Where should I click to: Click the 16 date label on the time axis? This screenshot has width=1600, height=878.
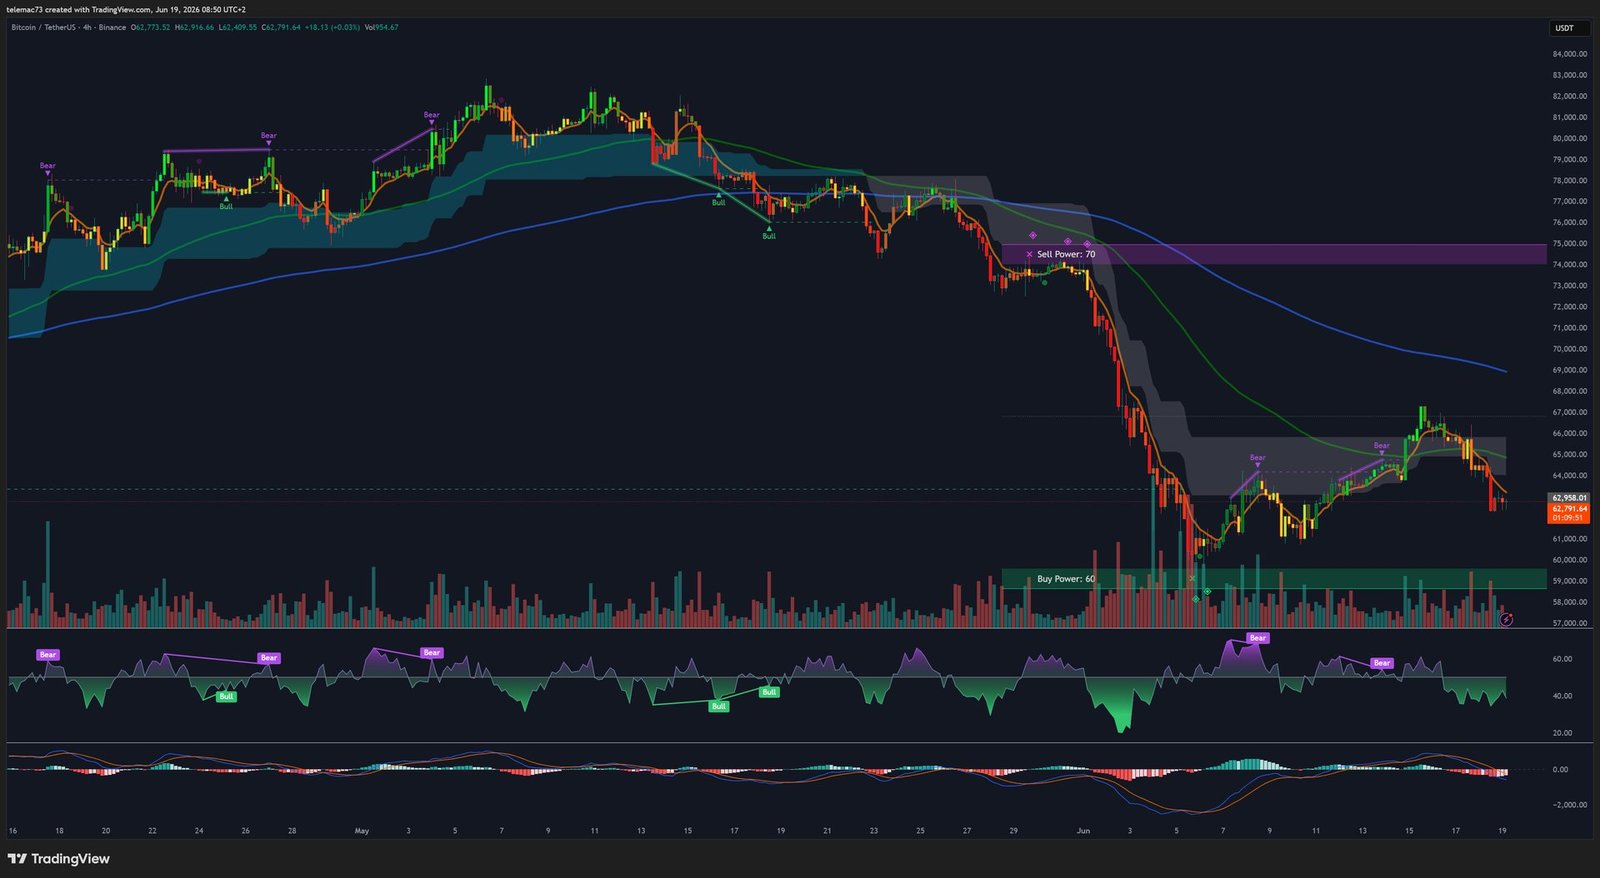(x=13, y=831)
